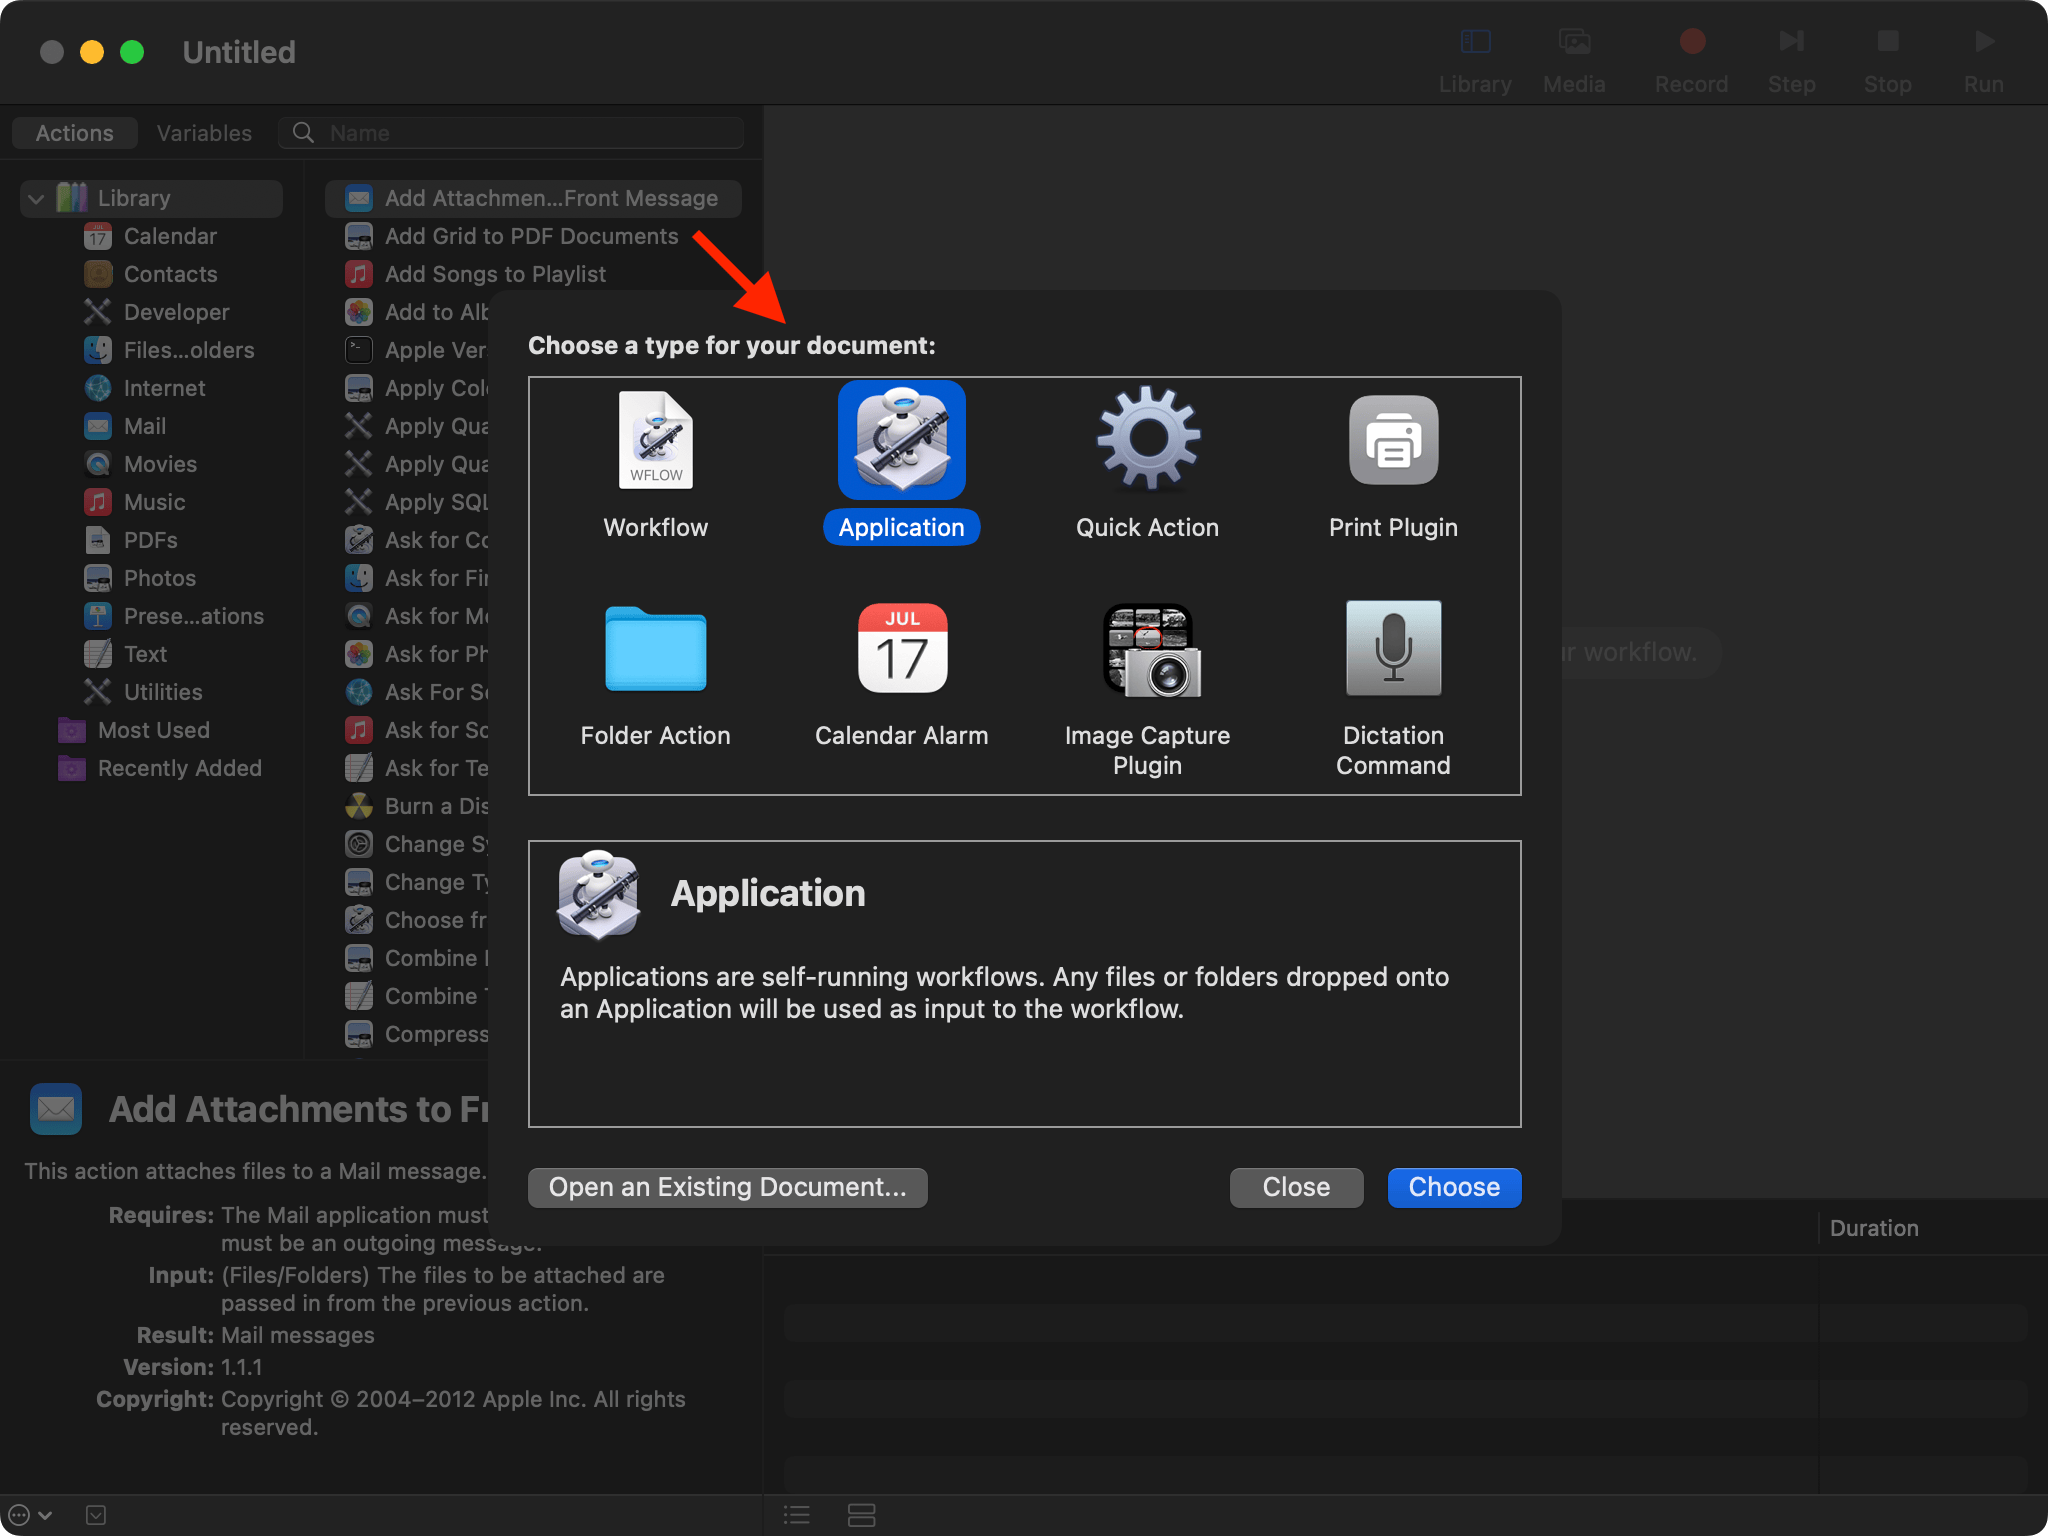Viewport: 2048px width, 1536px height.
Task: Click the Duration column header
Action: click(x=1874, y=1228)
